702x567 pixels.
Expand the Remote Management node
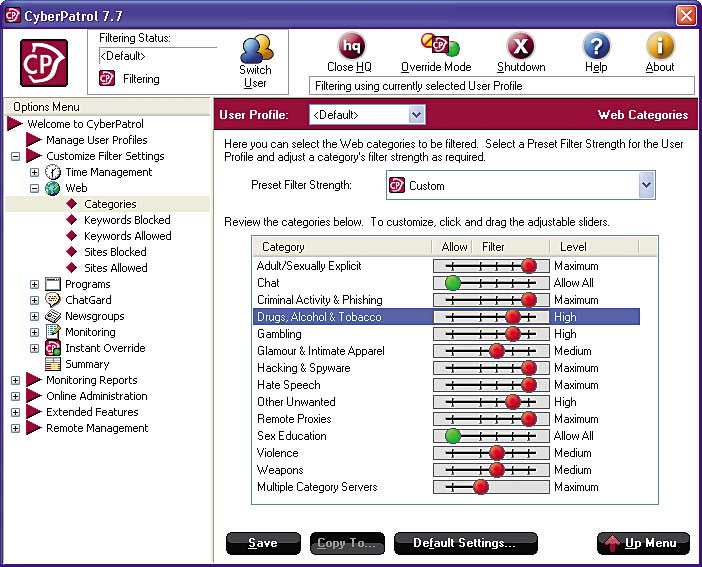pyautogui.click(x=15, y=429)
